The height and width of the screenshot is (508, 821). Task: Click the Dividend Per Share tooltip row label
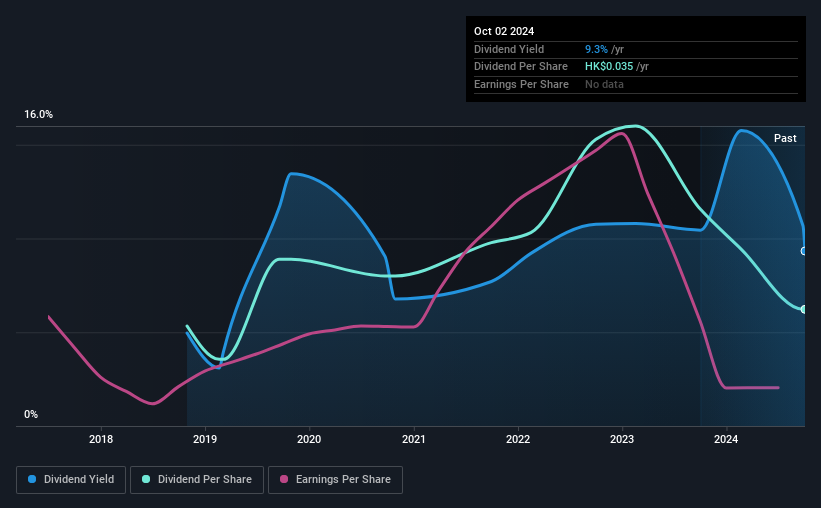tap(520, 67)
